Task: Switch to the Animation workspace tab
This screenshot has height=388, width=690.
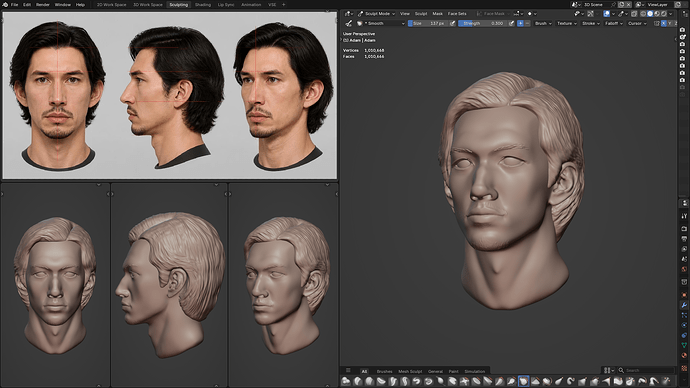Action: [x=251, y=4]
